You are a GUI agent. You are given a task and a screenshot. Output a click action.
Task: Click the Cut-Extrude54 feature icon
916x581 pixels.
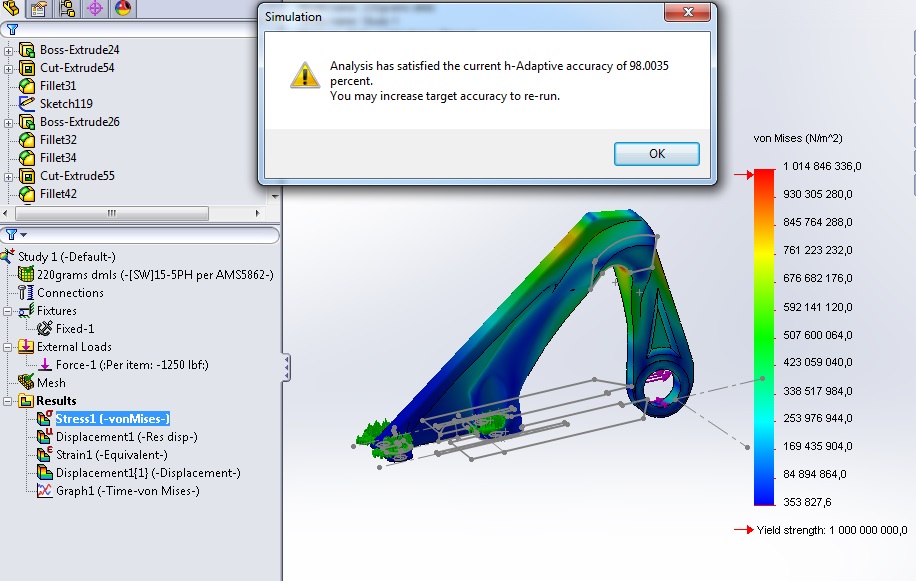point(26,68)
